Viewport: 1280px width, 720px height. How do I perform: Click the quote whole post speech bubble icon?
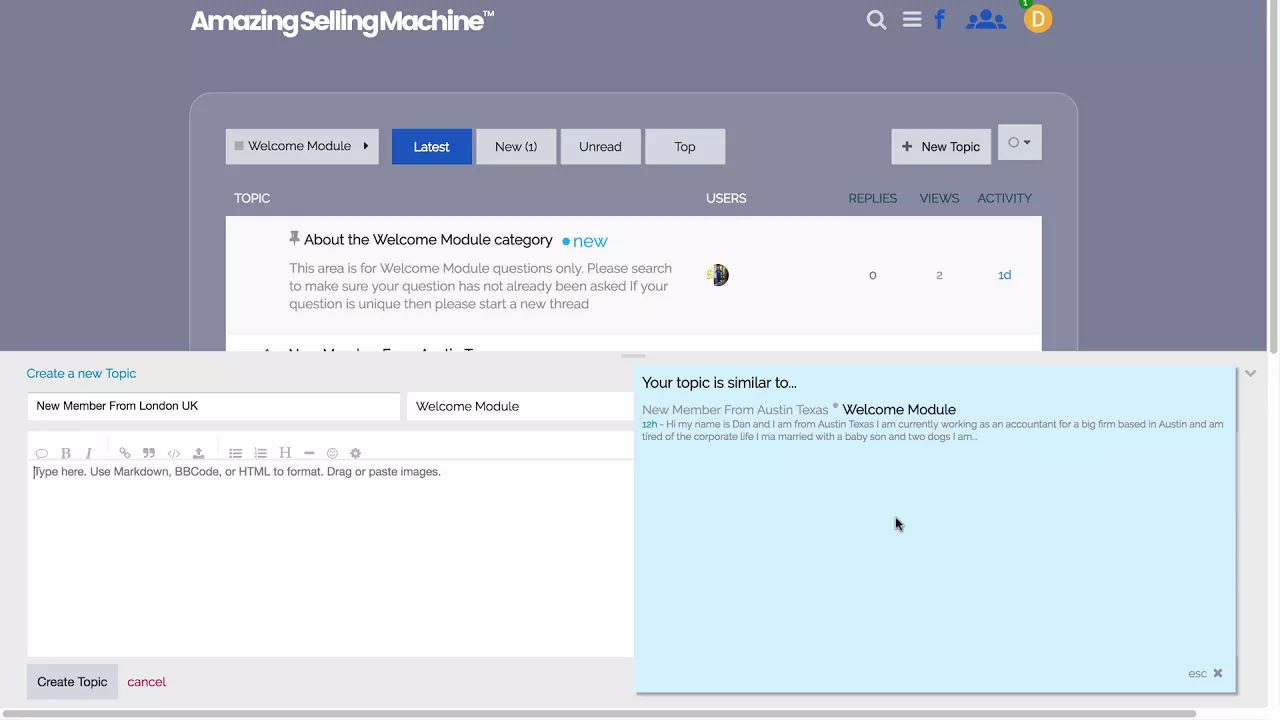point(42,453)
